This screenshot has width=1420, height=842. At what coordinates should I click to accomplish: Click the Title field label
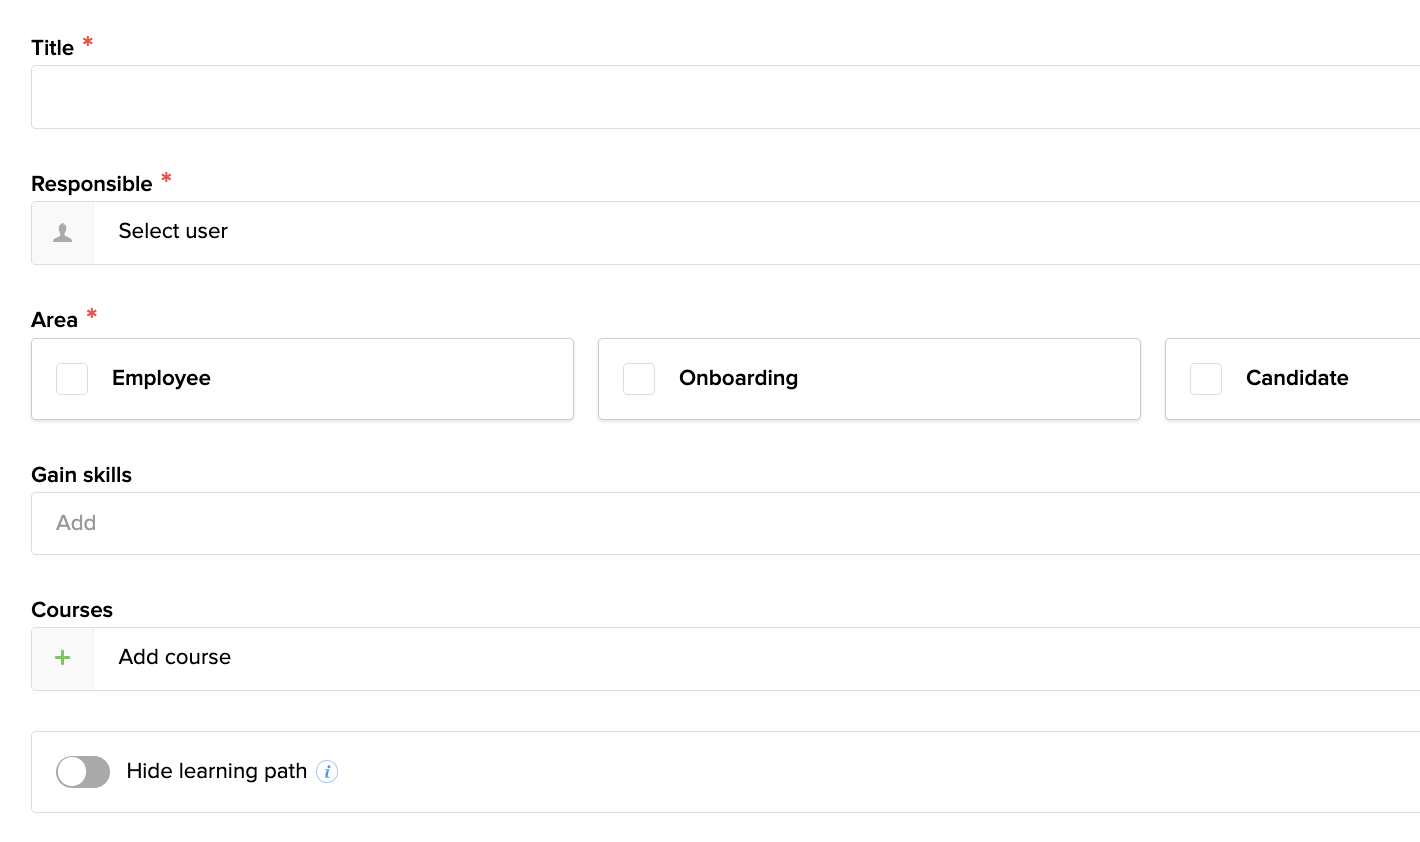tap(52, 48)
